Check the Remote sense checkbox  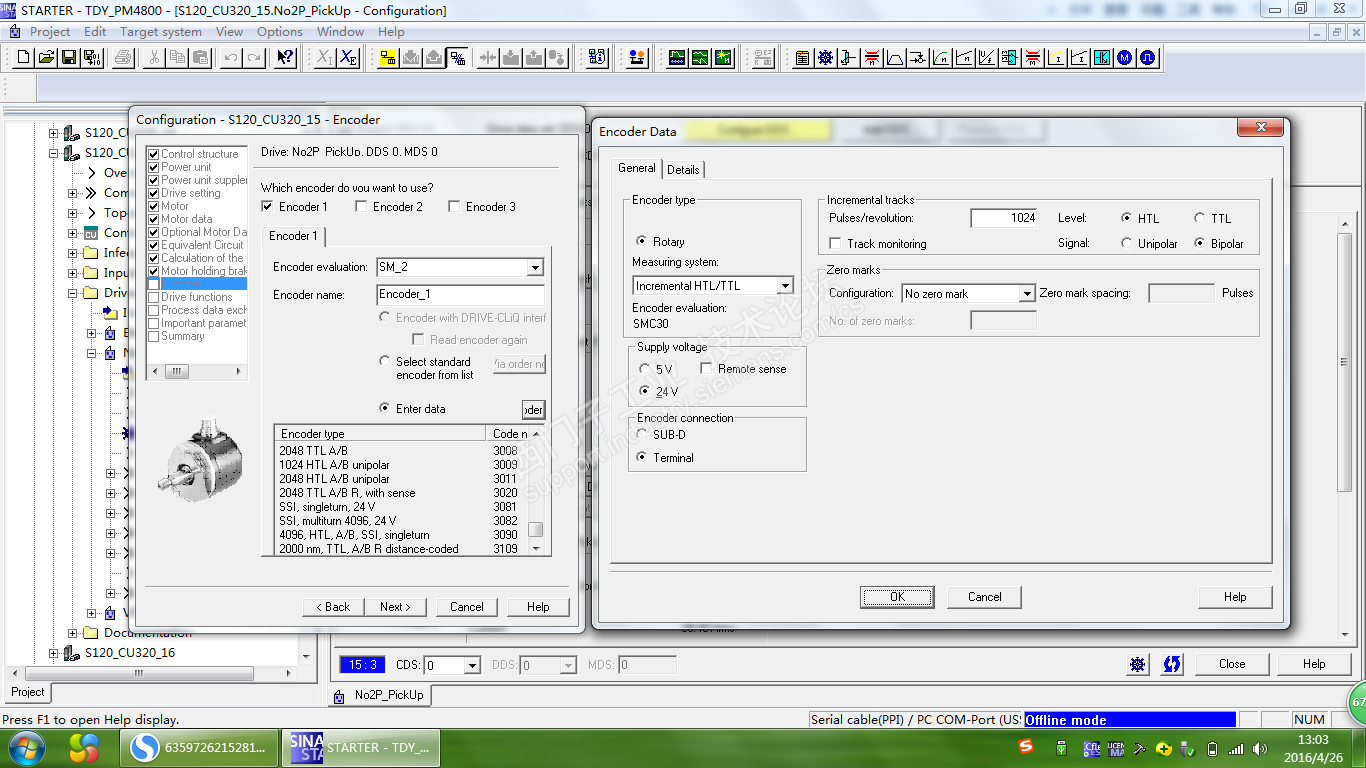pyautogui.click(x=707, y=369)
